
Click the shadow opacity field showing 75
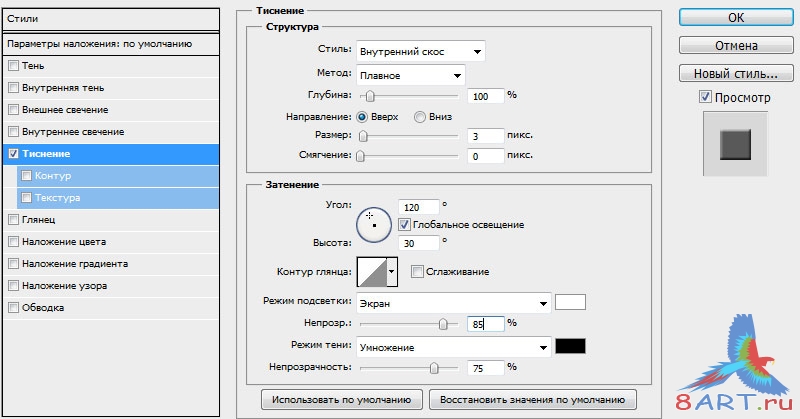click(x=486, y=367)
